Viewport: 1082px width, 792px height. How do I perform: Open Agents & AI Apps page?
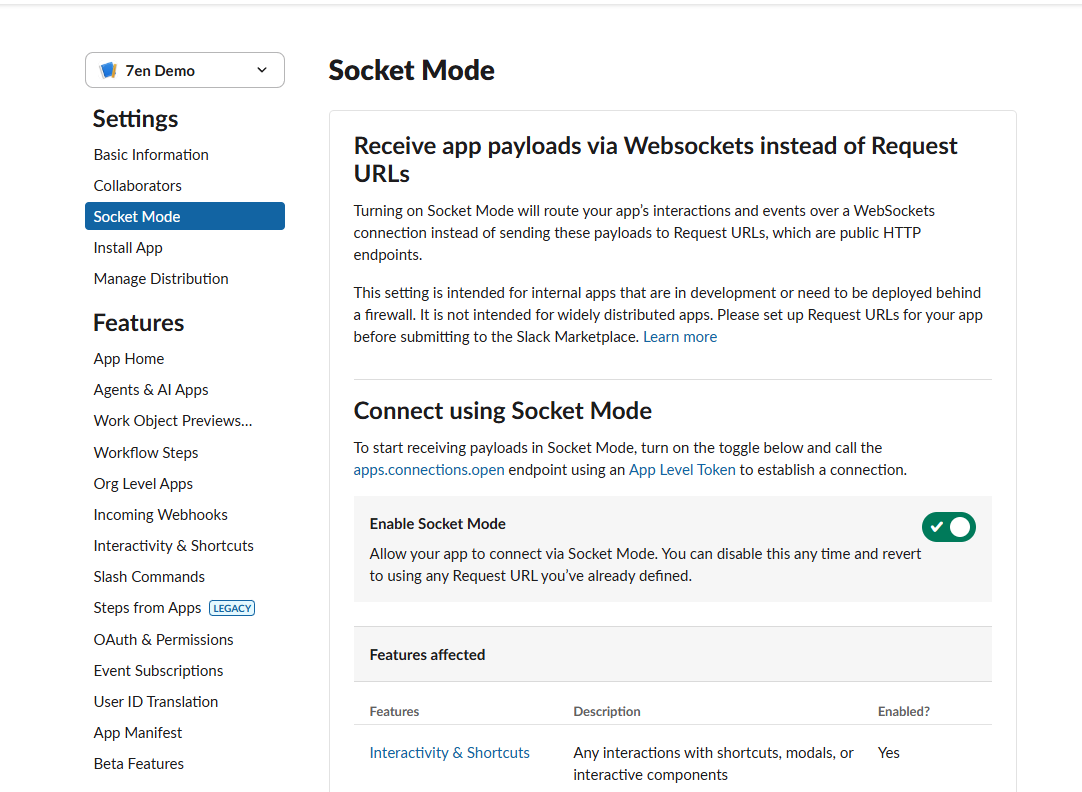(151, 390)
